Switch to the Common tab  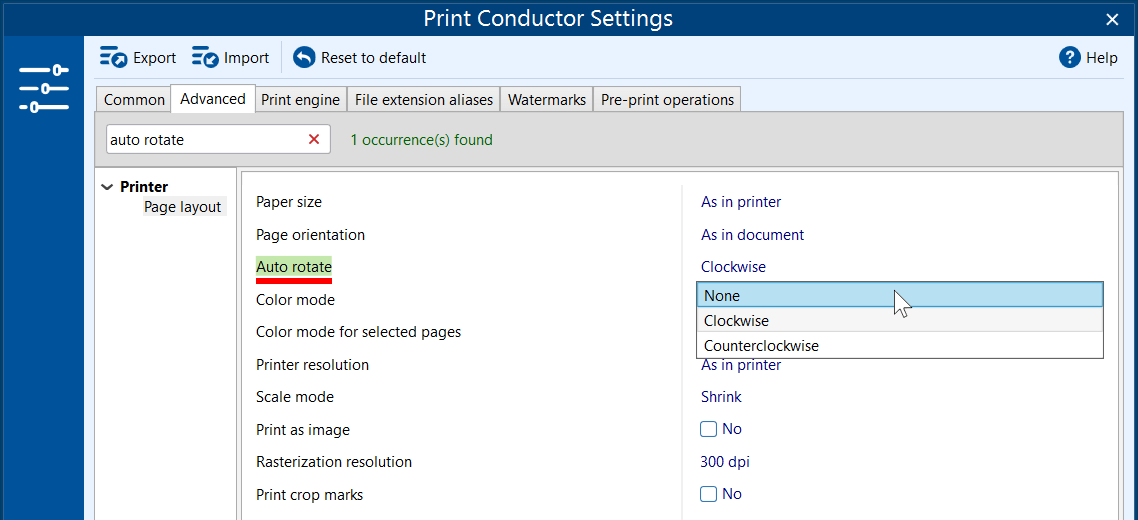click(134, 100)
